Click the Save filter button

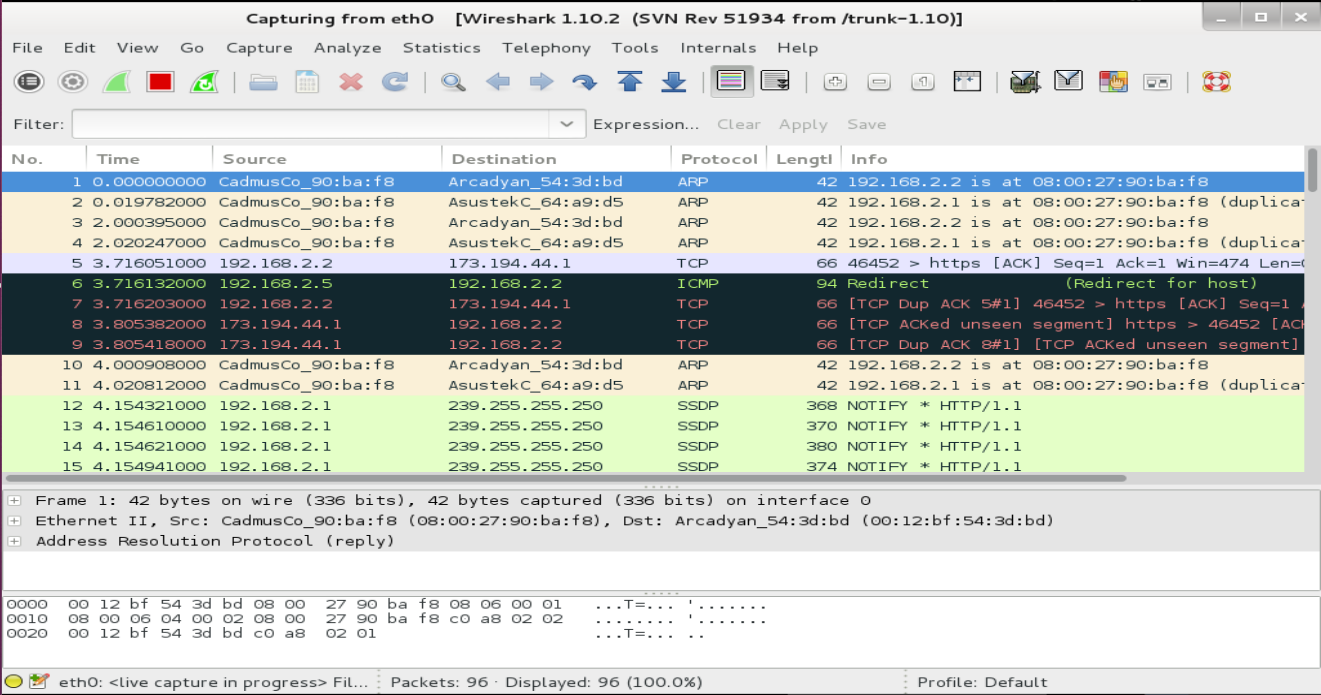click(866, 124)
